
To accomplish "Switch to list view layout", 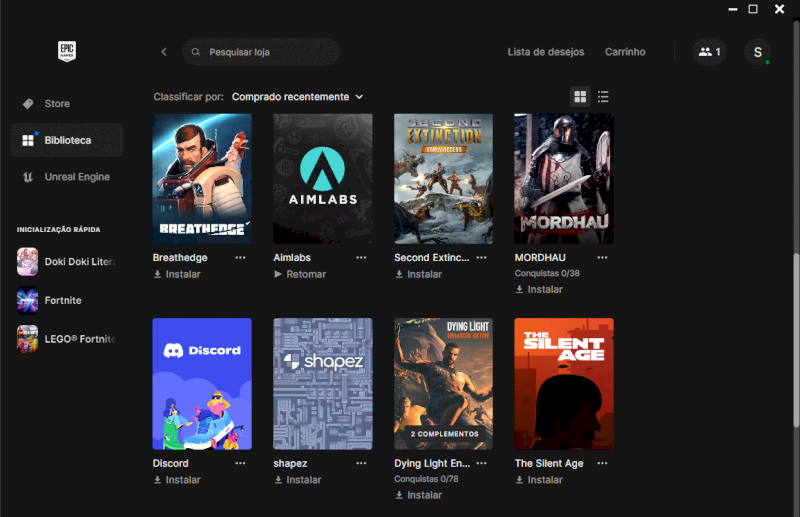I will click(x=603, y=97).
